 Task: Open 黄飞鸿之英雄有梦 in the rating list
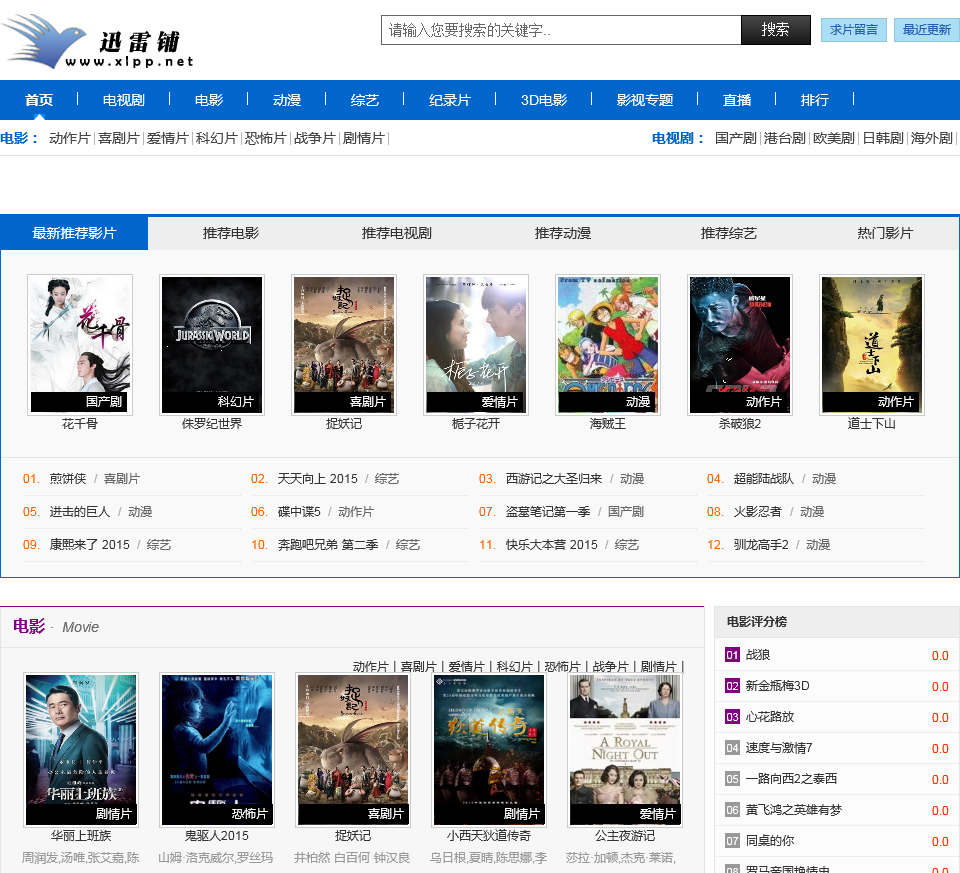tap(793, 810)
